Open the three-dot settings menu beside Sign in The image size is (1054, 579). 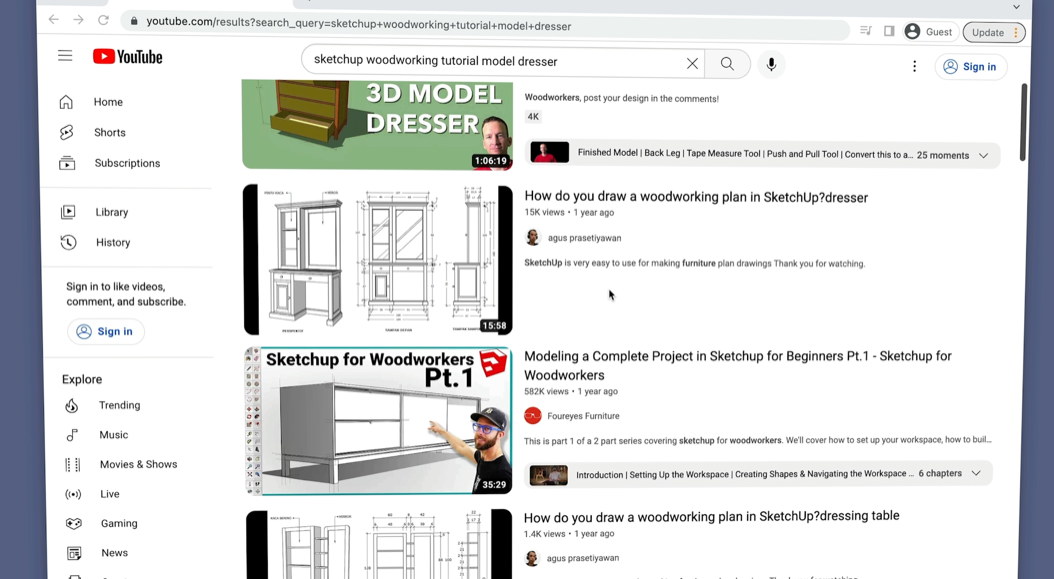(x=914, y=66)
